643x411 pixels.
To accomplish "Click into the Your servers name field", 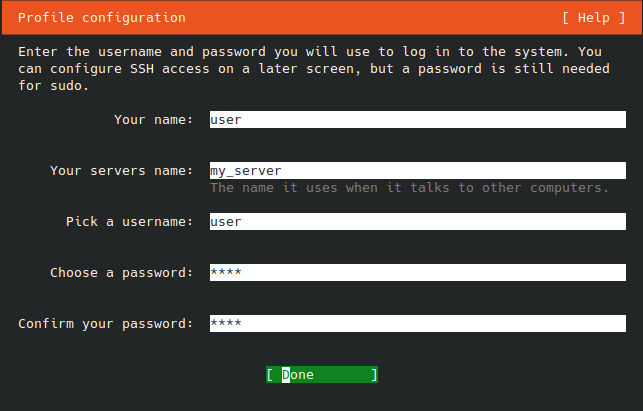I will (417, 170).
